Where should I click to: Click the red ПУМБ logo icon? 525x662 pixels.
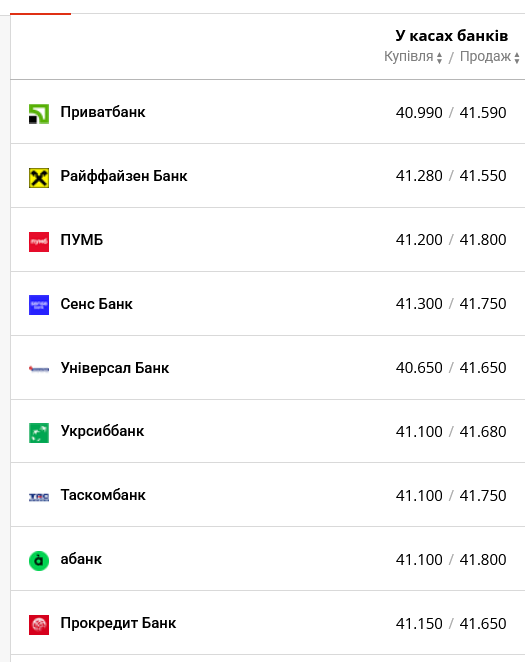[x=39, y=241]
